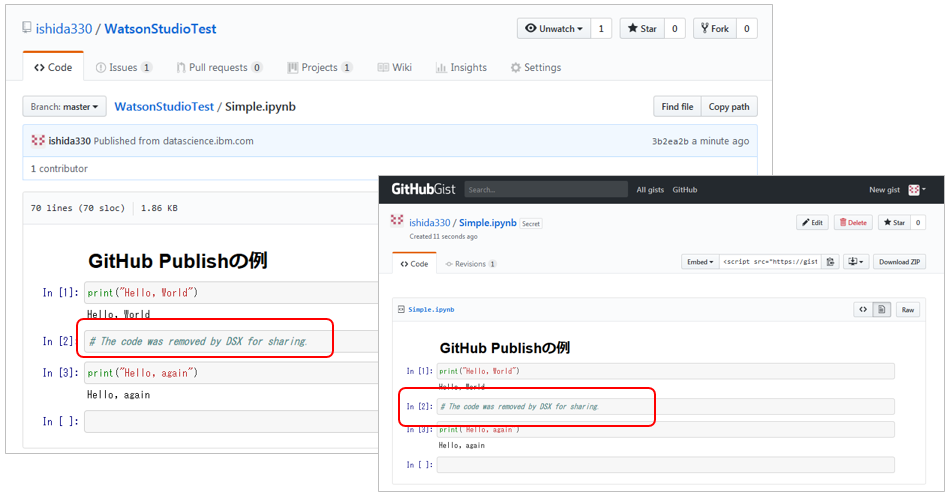Click the GitHubGist logo
This screenshot has height=494, width=952.
423,189
